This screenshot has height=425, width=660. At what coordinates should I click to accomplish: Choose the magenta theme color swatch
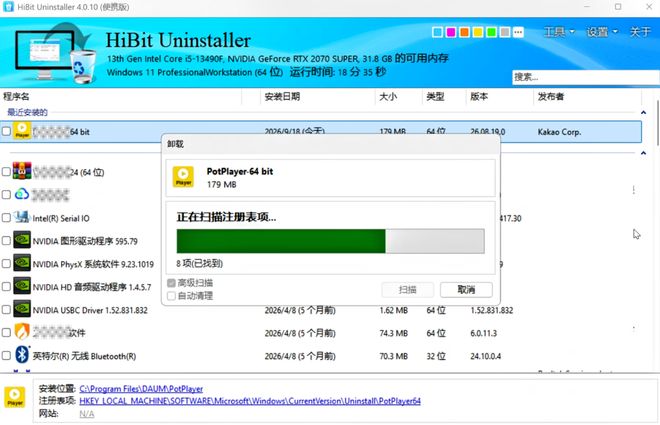[451, 32]
